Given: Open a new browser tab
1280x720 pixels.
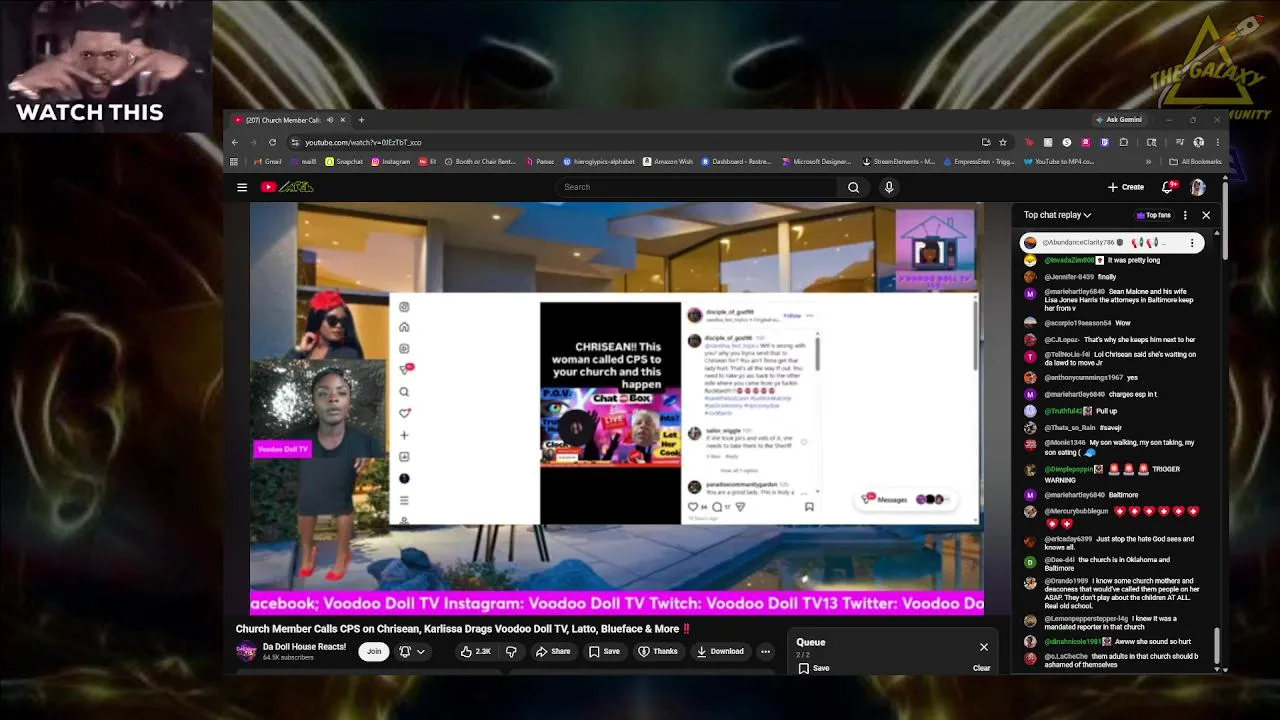Looking at the screenshot, I should coord(361,120).
